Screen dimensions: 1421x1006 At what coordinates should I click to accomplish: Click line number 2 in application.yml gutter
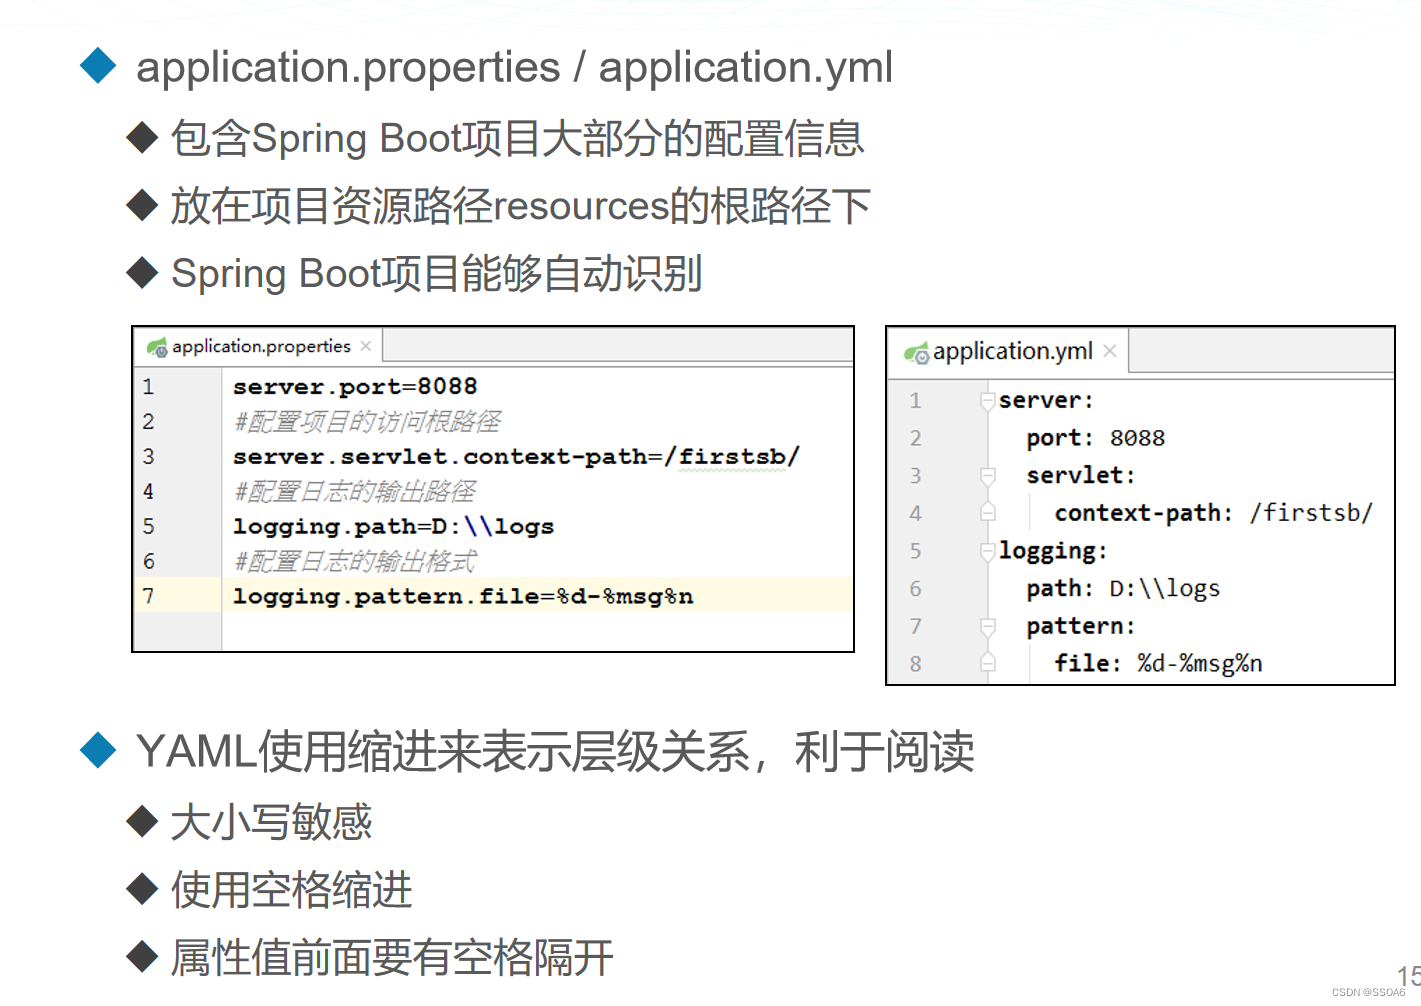[x=915, y=438]
